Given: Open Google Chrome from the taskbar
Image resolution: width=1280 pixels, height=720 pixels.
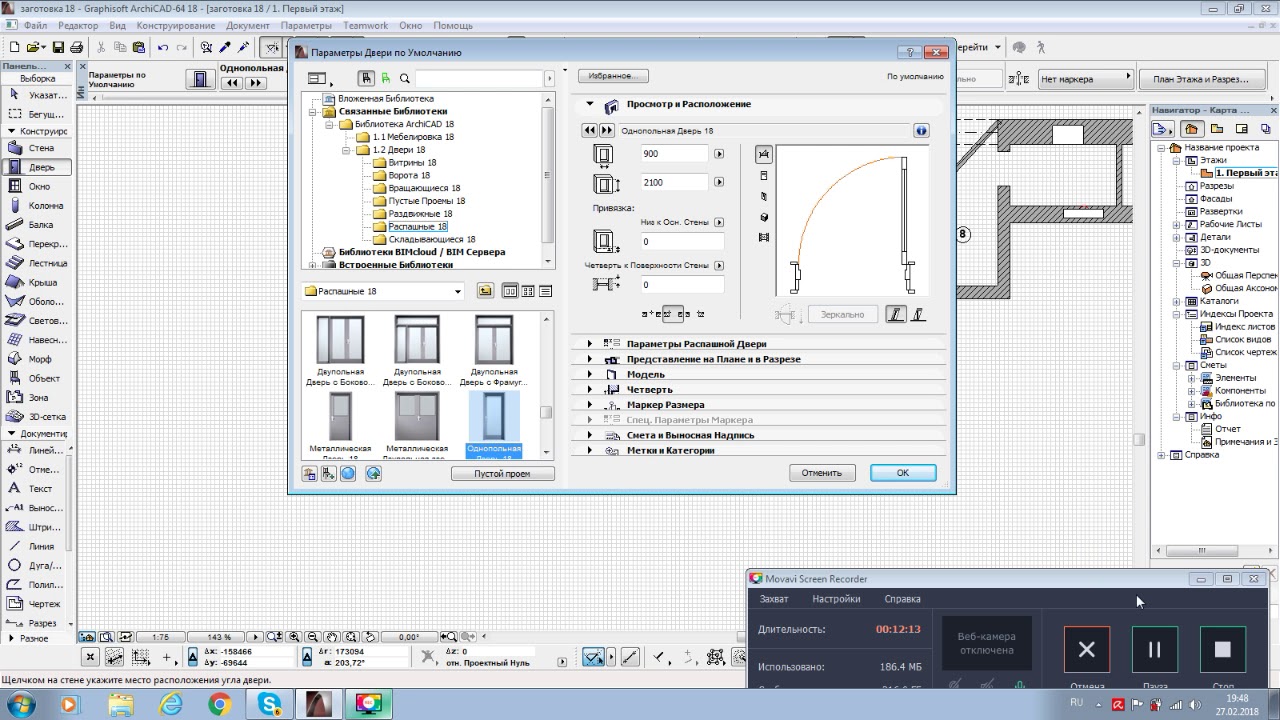Looking at the screenshot, I should coord(219,705).
